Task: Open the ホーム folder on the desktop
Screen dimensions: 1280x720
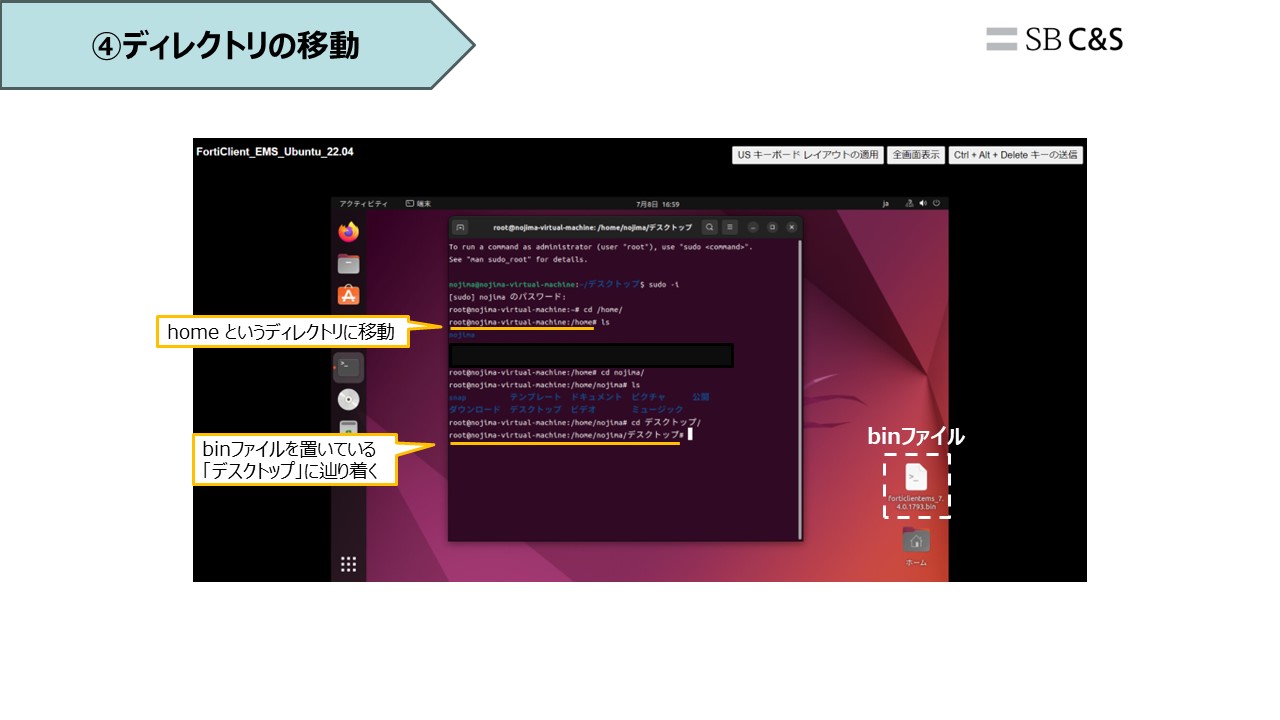Action: 916,547
